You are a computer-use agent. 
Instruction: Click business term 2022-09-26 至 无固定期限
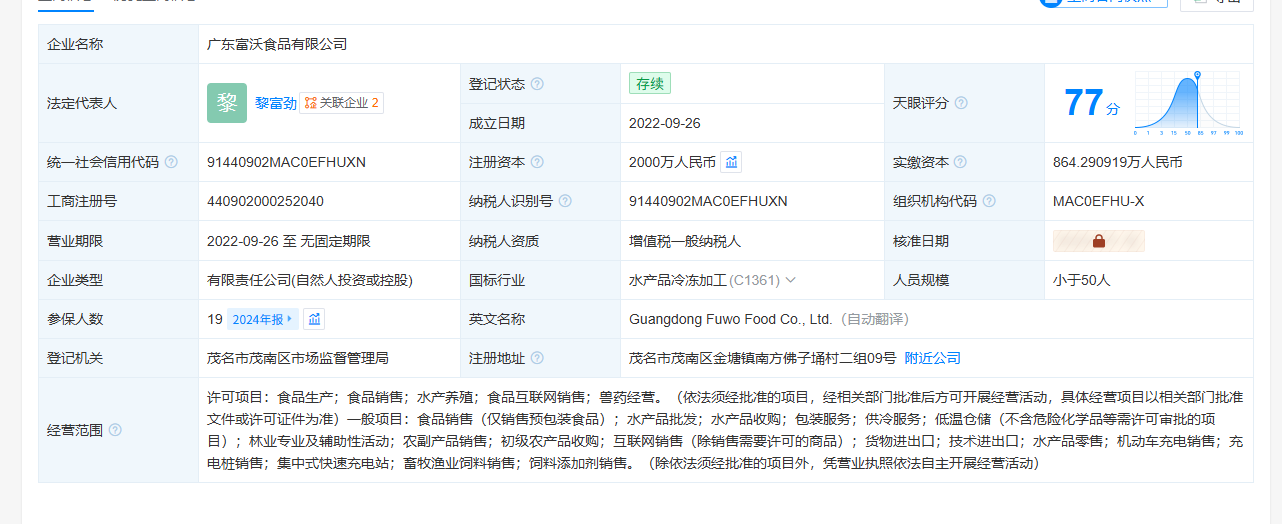[289, 241]
